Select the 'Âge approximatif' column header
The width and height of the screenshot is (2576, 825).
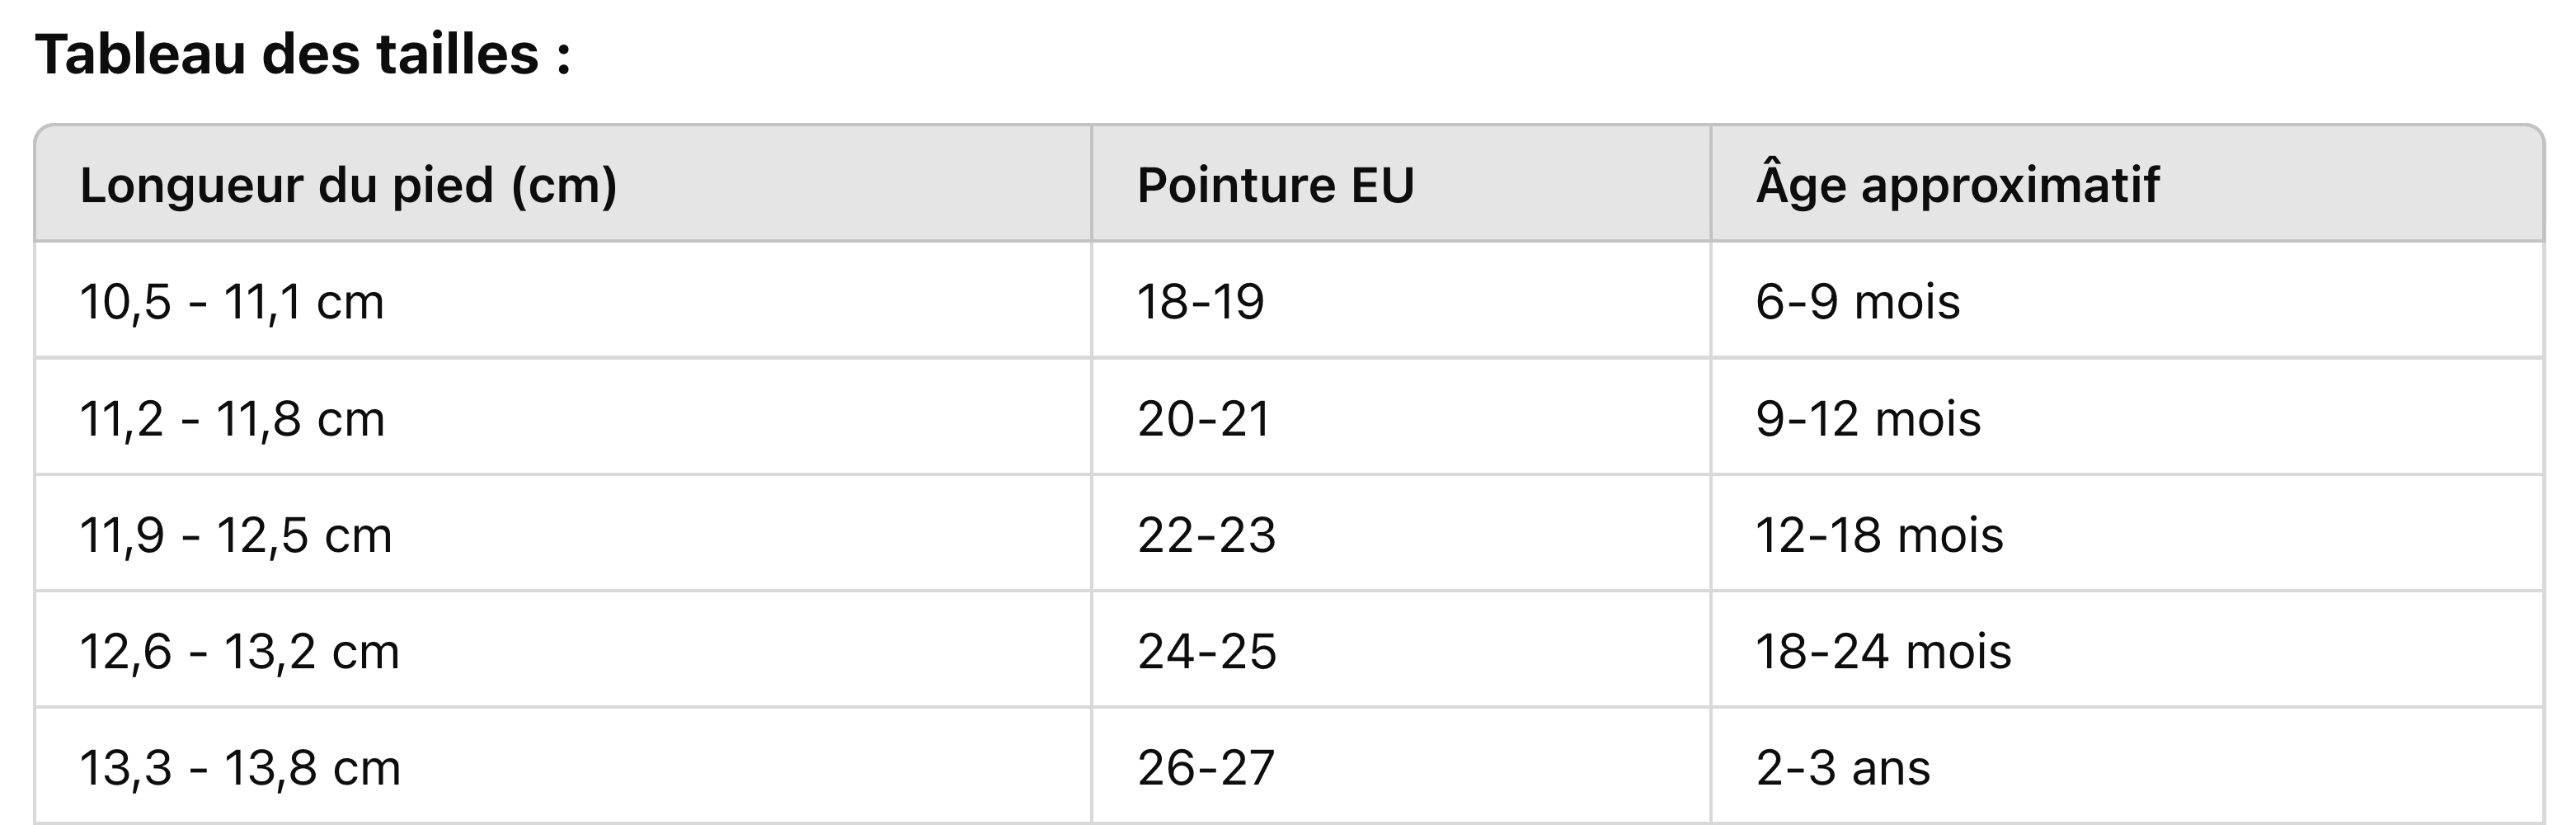[2127, 184]
